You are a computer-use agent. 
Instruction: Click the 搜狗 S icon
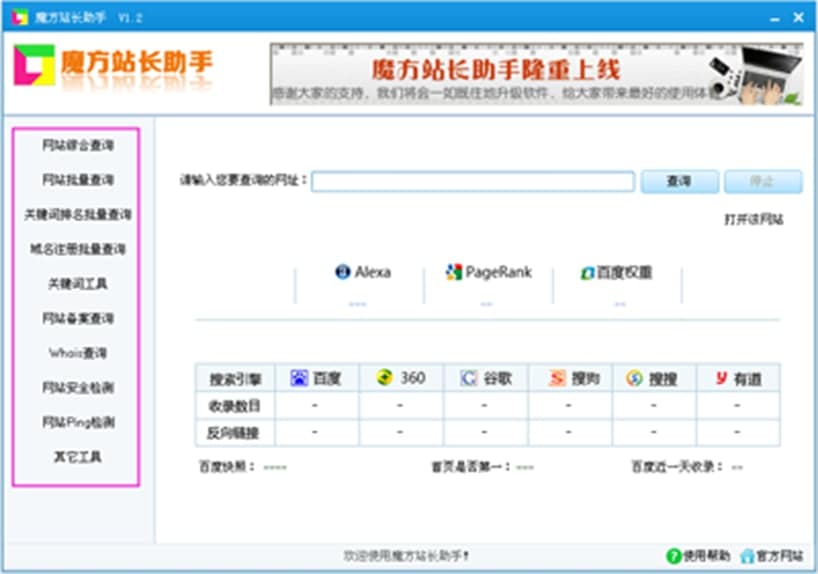coord(557,378)
